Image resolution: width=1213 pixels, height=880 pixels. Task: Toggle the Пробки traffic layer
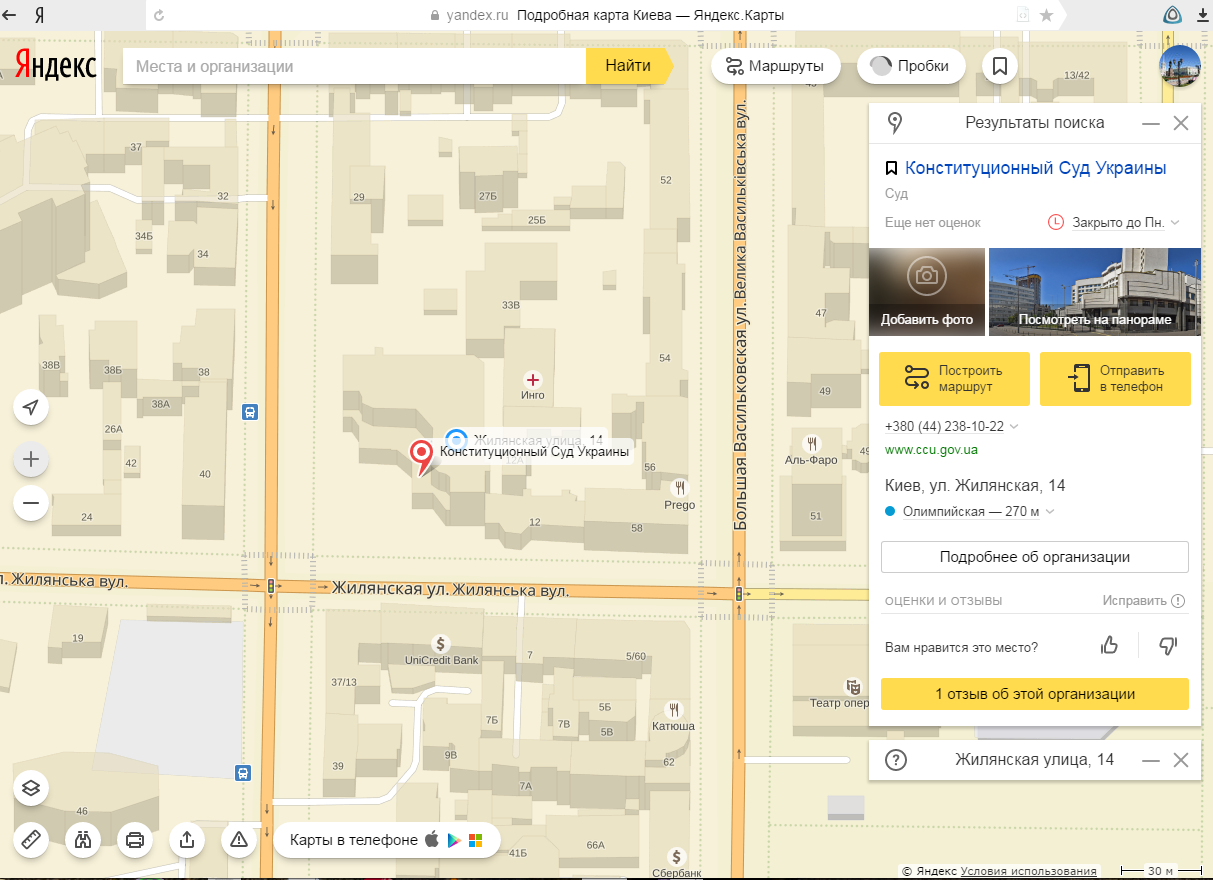pyautogui.click(x=910, y=66)
